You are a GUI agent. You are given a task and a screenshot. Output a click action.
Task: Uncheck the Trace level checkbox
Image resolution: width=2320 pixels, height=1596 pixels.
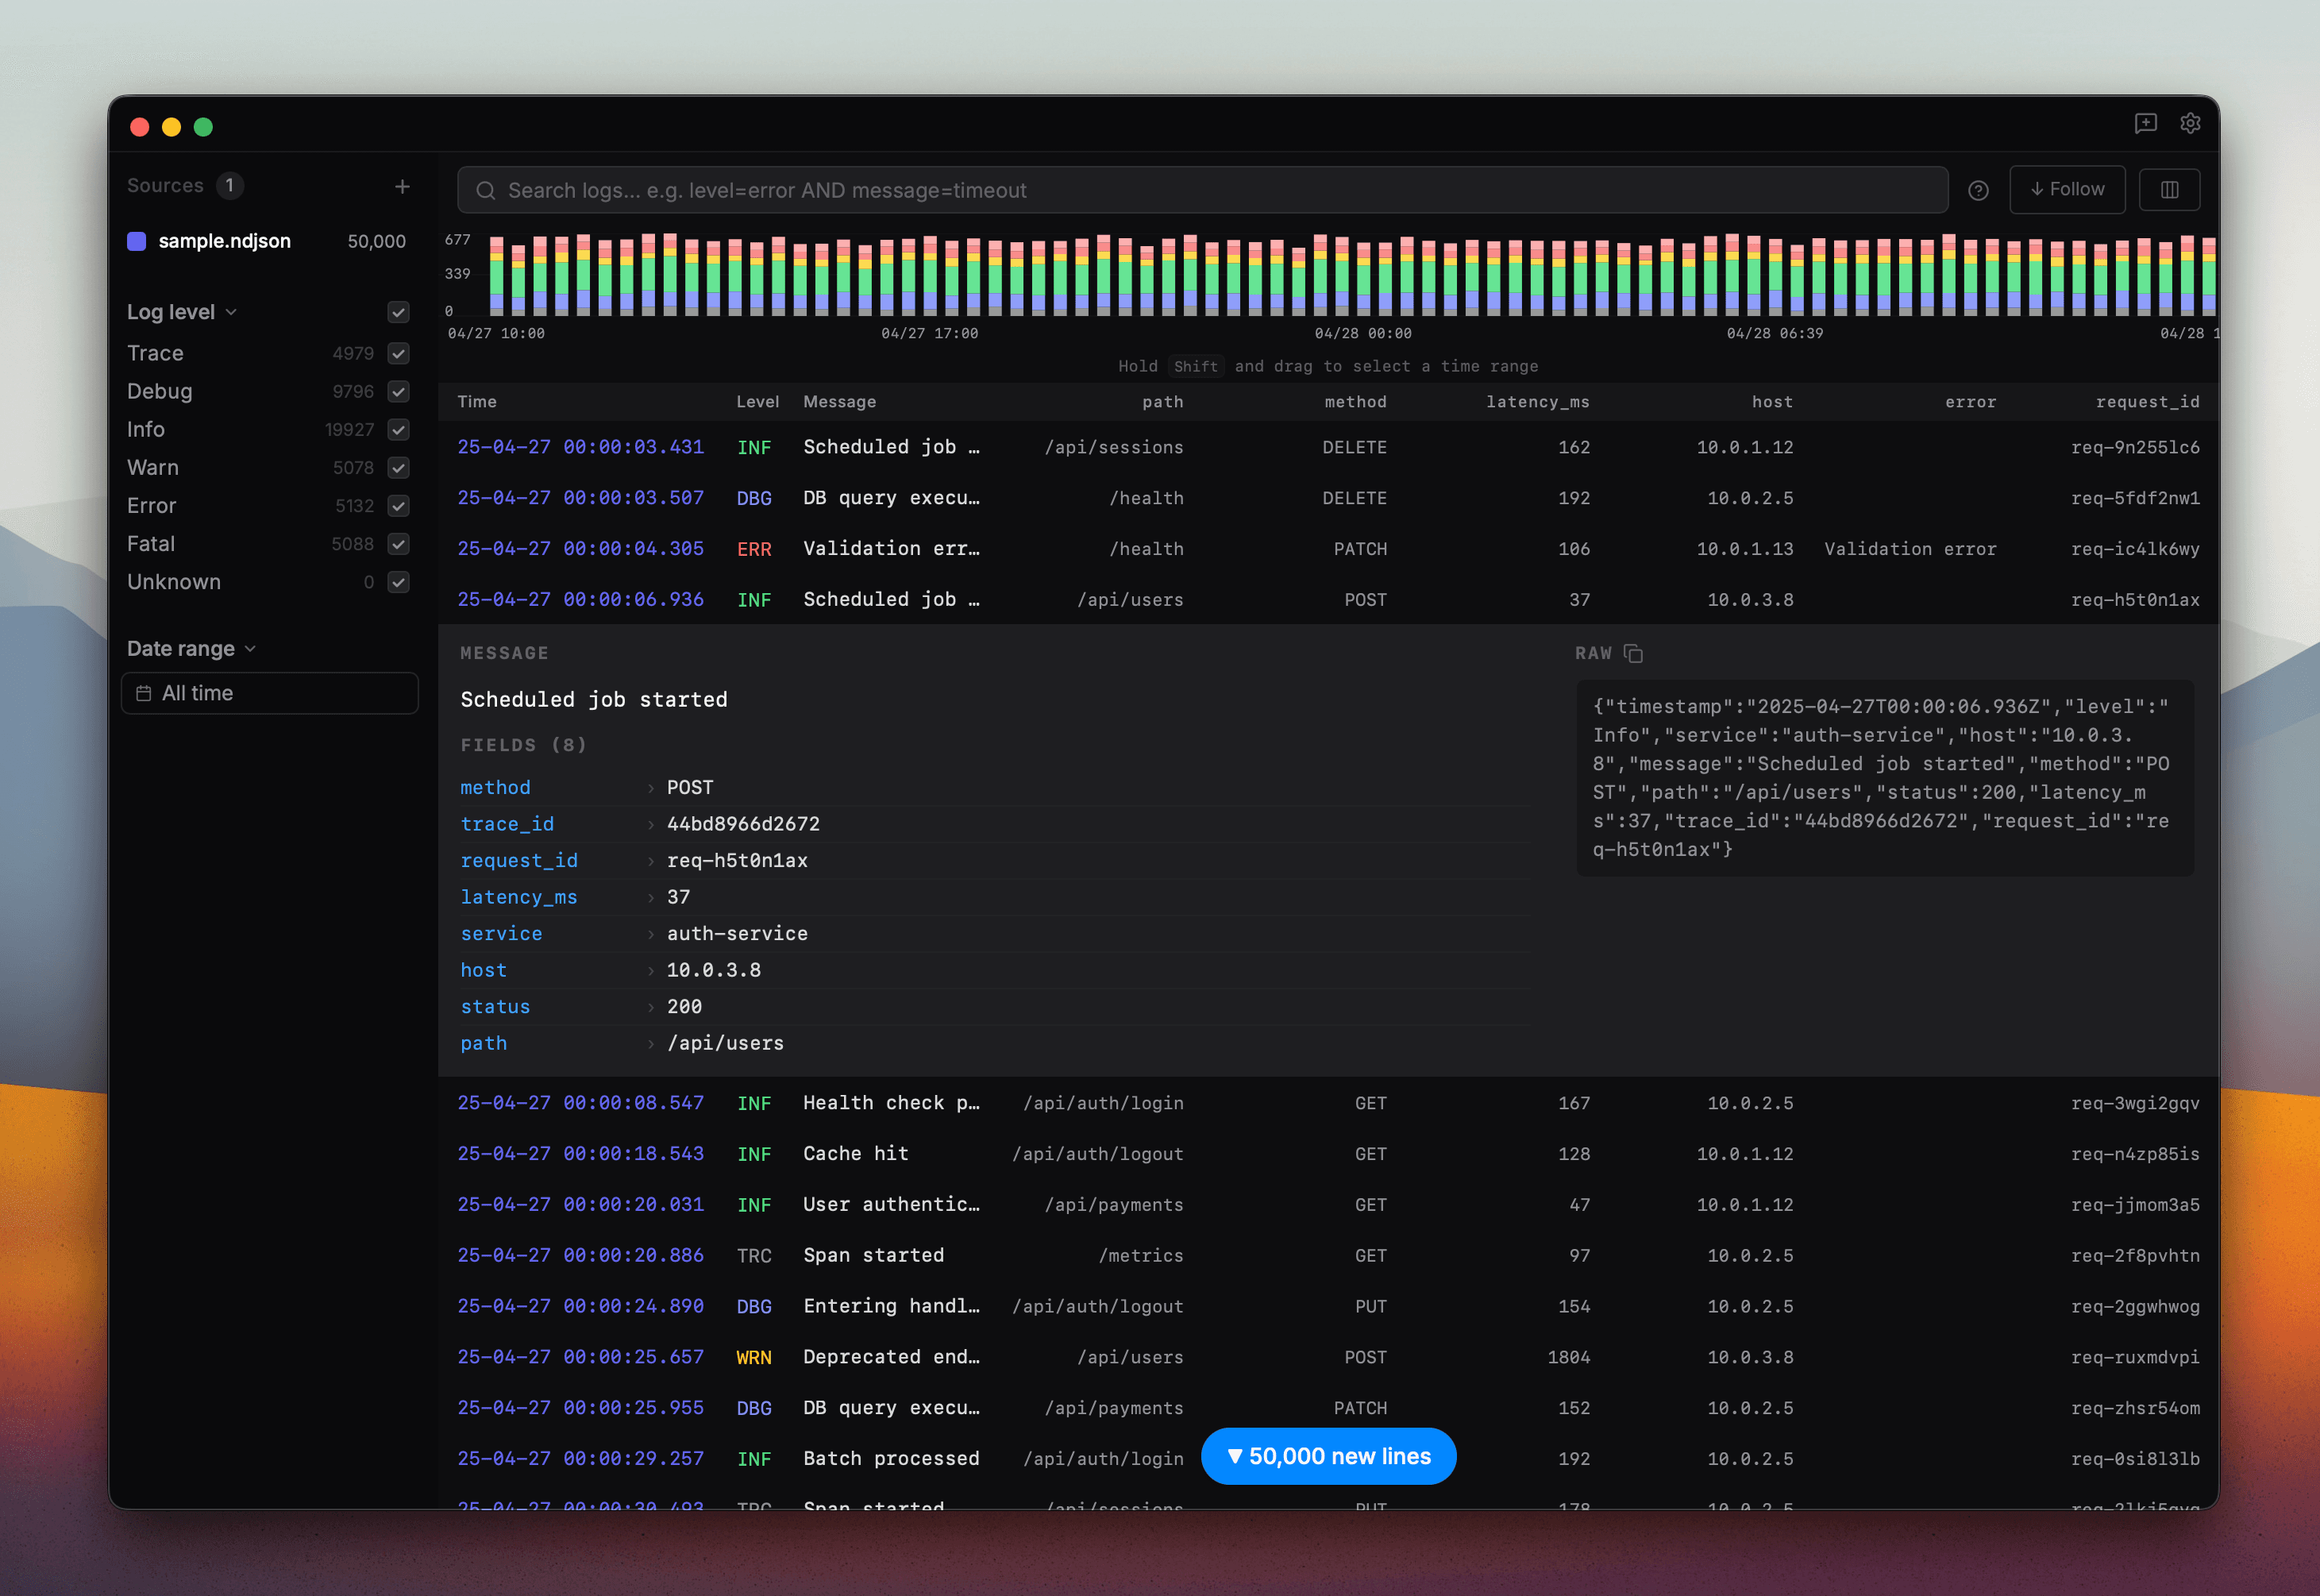point(398,353)
